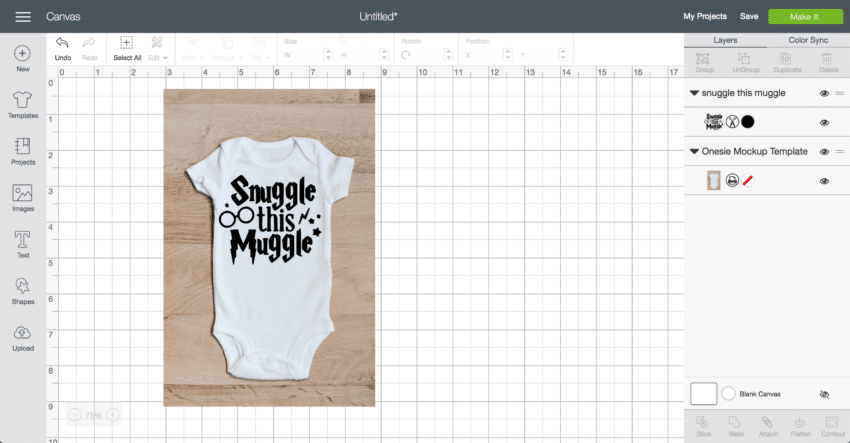Open the Projects panel
The height and width of the screenshot is (443, 850).
point(23,151)
